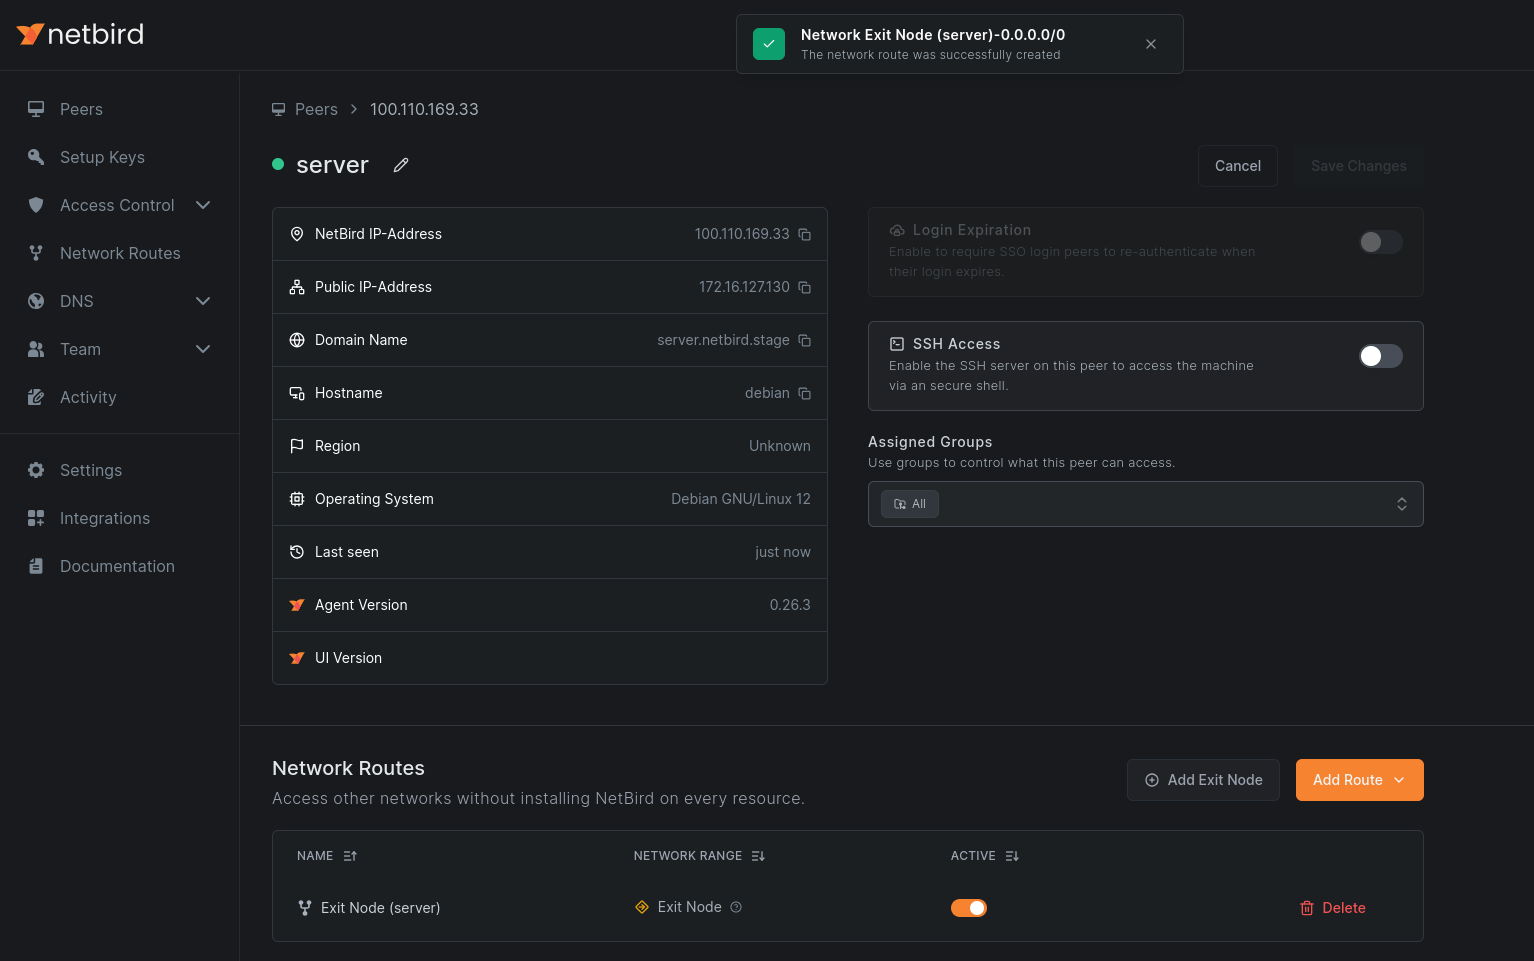Image resolution: width=1534 pixels, height=961 pixels.
Task: Open Integrations from the sidebar
Action: (105, 518)
